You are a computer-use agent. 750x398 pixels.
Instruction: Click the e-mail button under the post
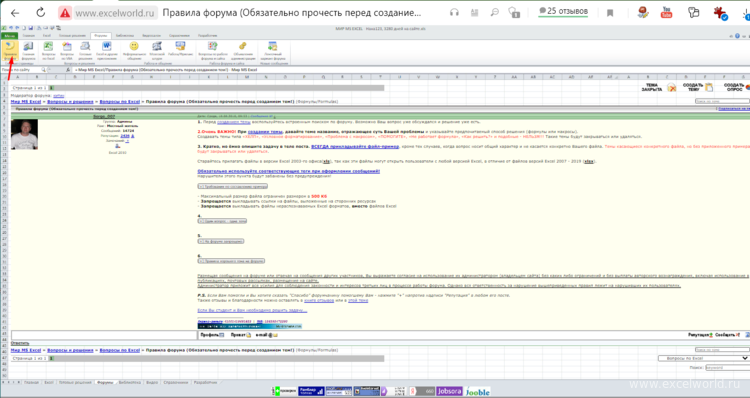tap(266, 335)
